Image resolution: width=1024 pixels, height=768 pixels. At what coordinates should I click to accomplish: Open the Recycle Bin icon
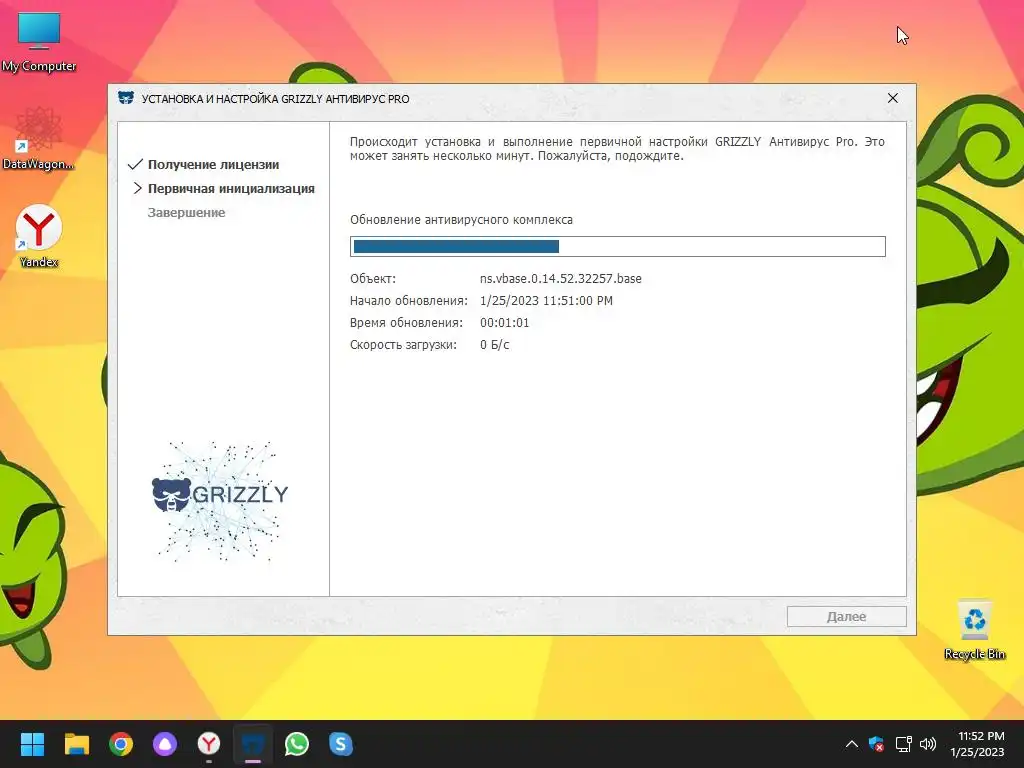click(x=974, y=630)
